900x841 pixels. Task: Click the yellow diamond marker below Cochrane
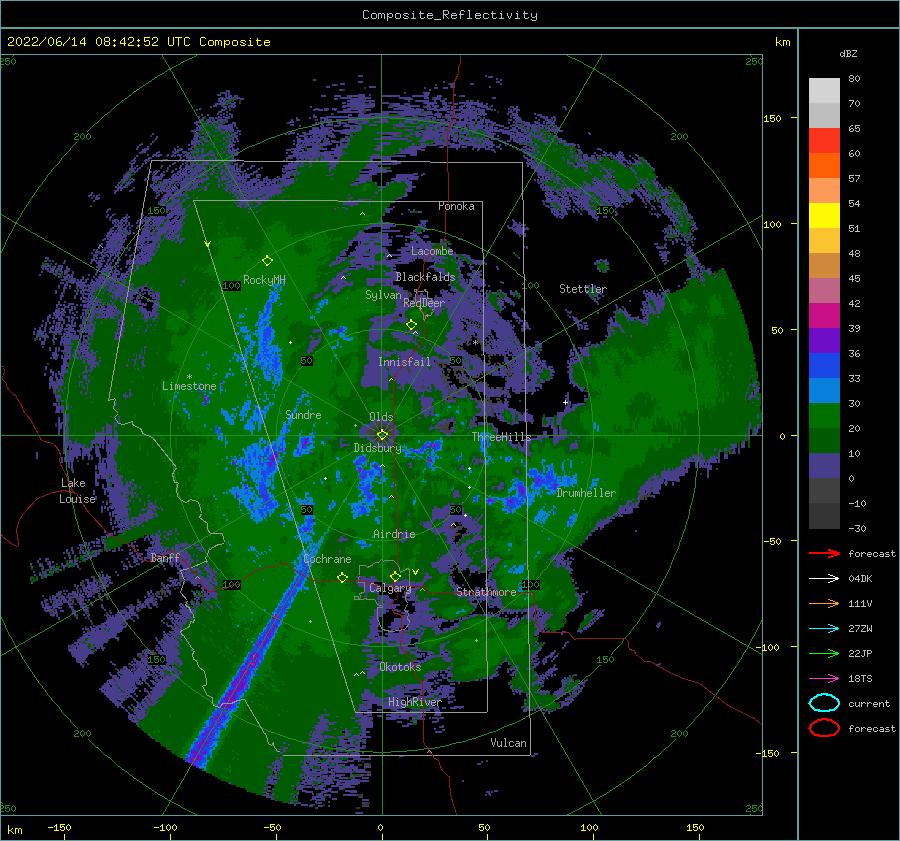click(343, 578)
